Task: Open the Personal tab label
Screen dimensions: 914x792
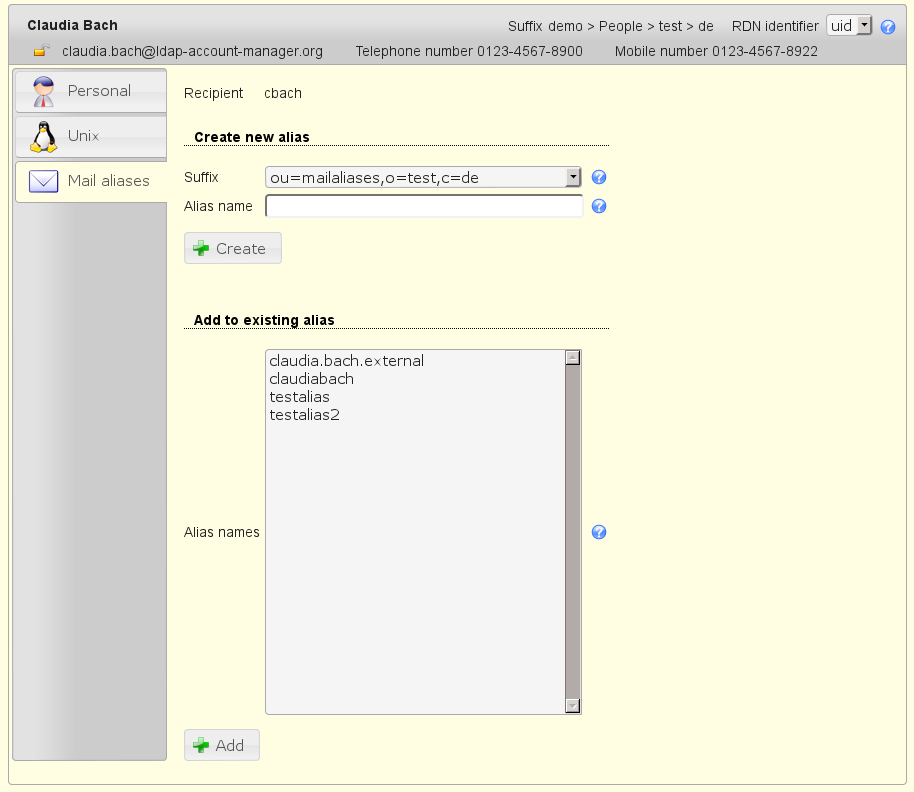Action: (99, 91)
